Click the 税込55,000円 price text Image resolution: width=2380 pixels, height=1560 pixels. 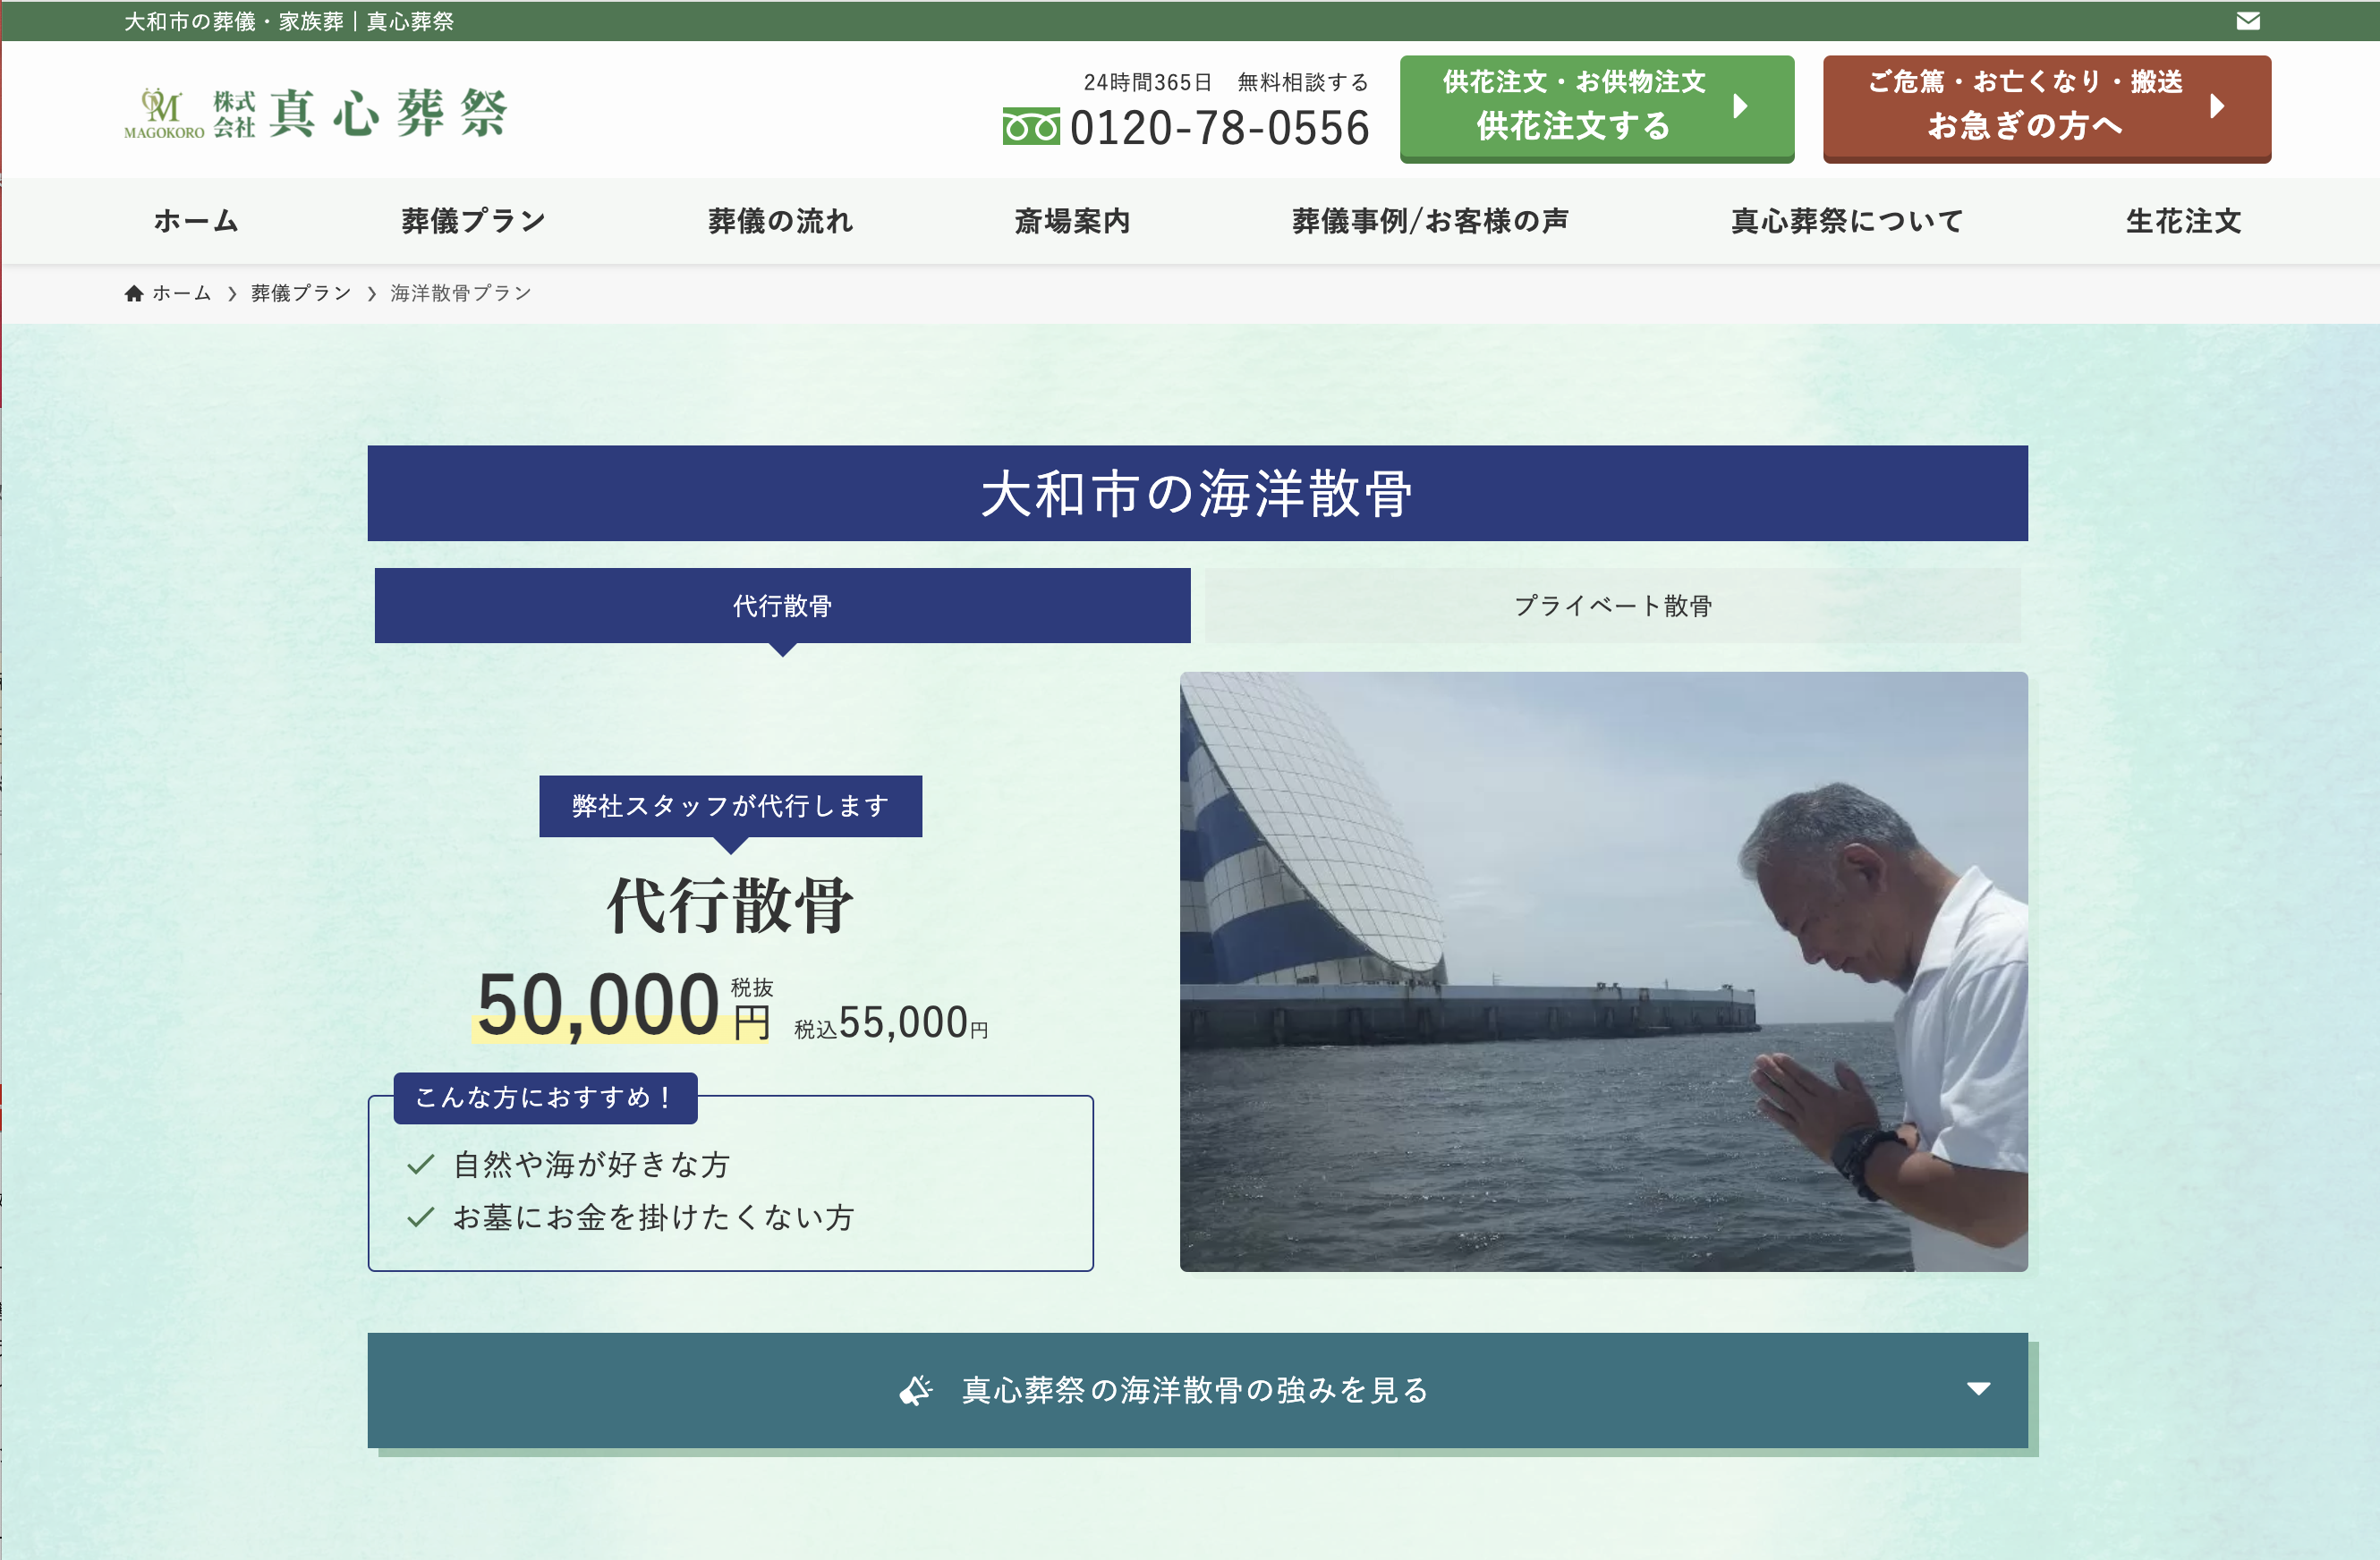(x=890, y=1023)
